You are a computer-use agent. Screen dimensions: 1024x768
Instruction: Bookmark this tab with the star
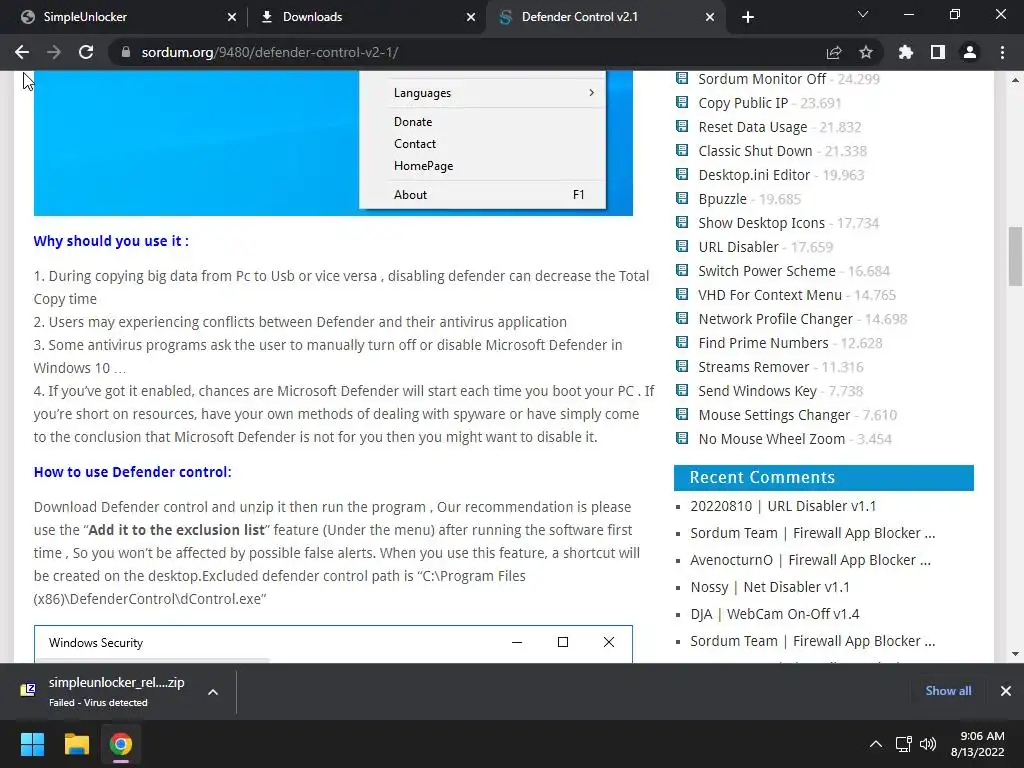click(x=866, y=52)
